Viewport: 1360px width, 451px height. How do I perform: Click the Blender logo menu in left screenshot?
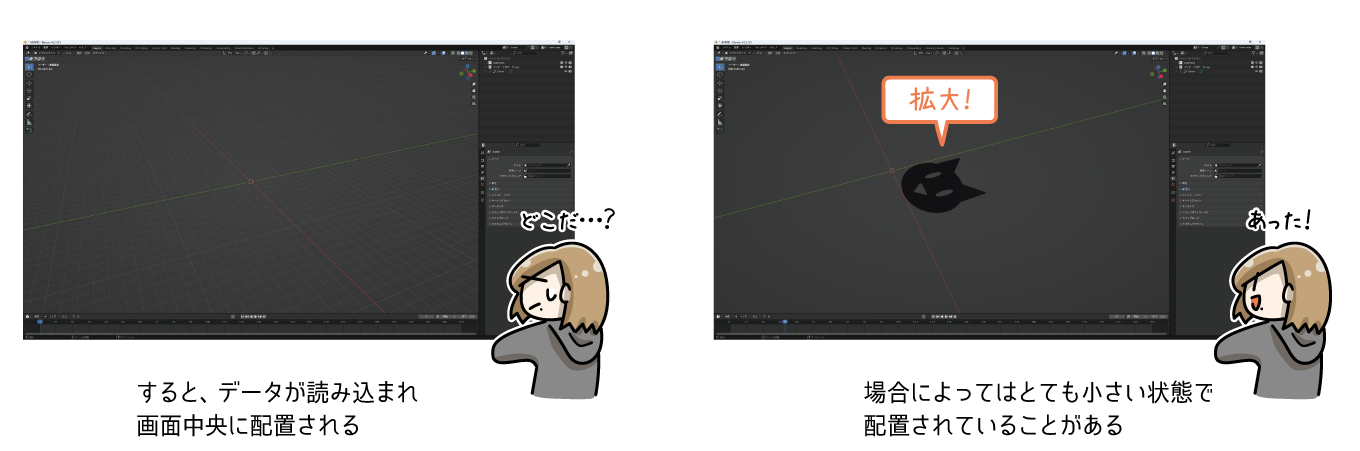click(x=28, y=48)
